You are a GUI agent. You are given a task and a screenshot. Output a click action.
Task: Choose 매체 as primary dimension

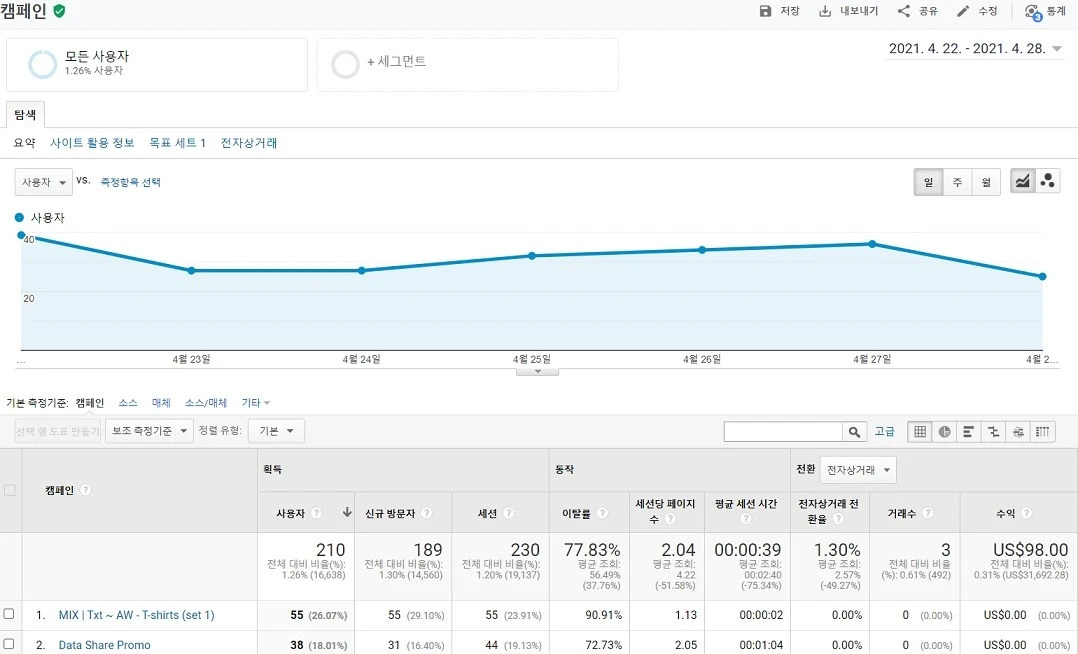(x=161, y=403)
